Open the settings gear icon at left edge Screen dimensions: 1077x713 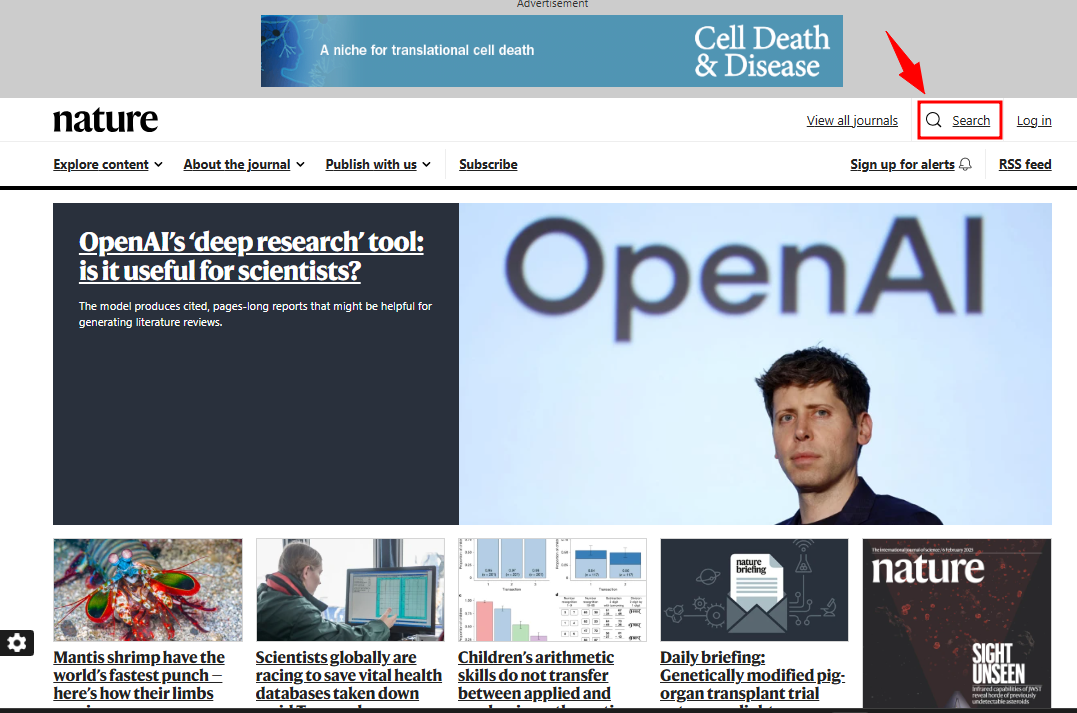point(17,643)
